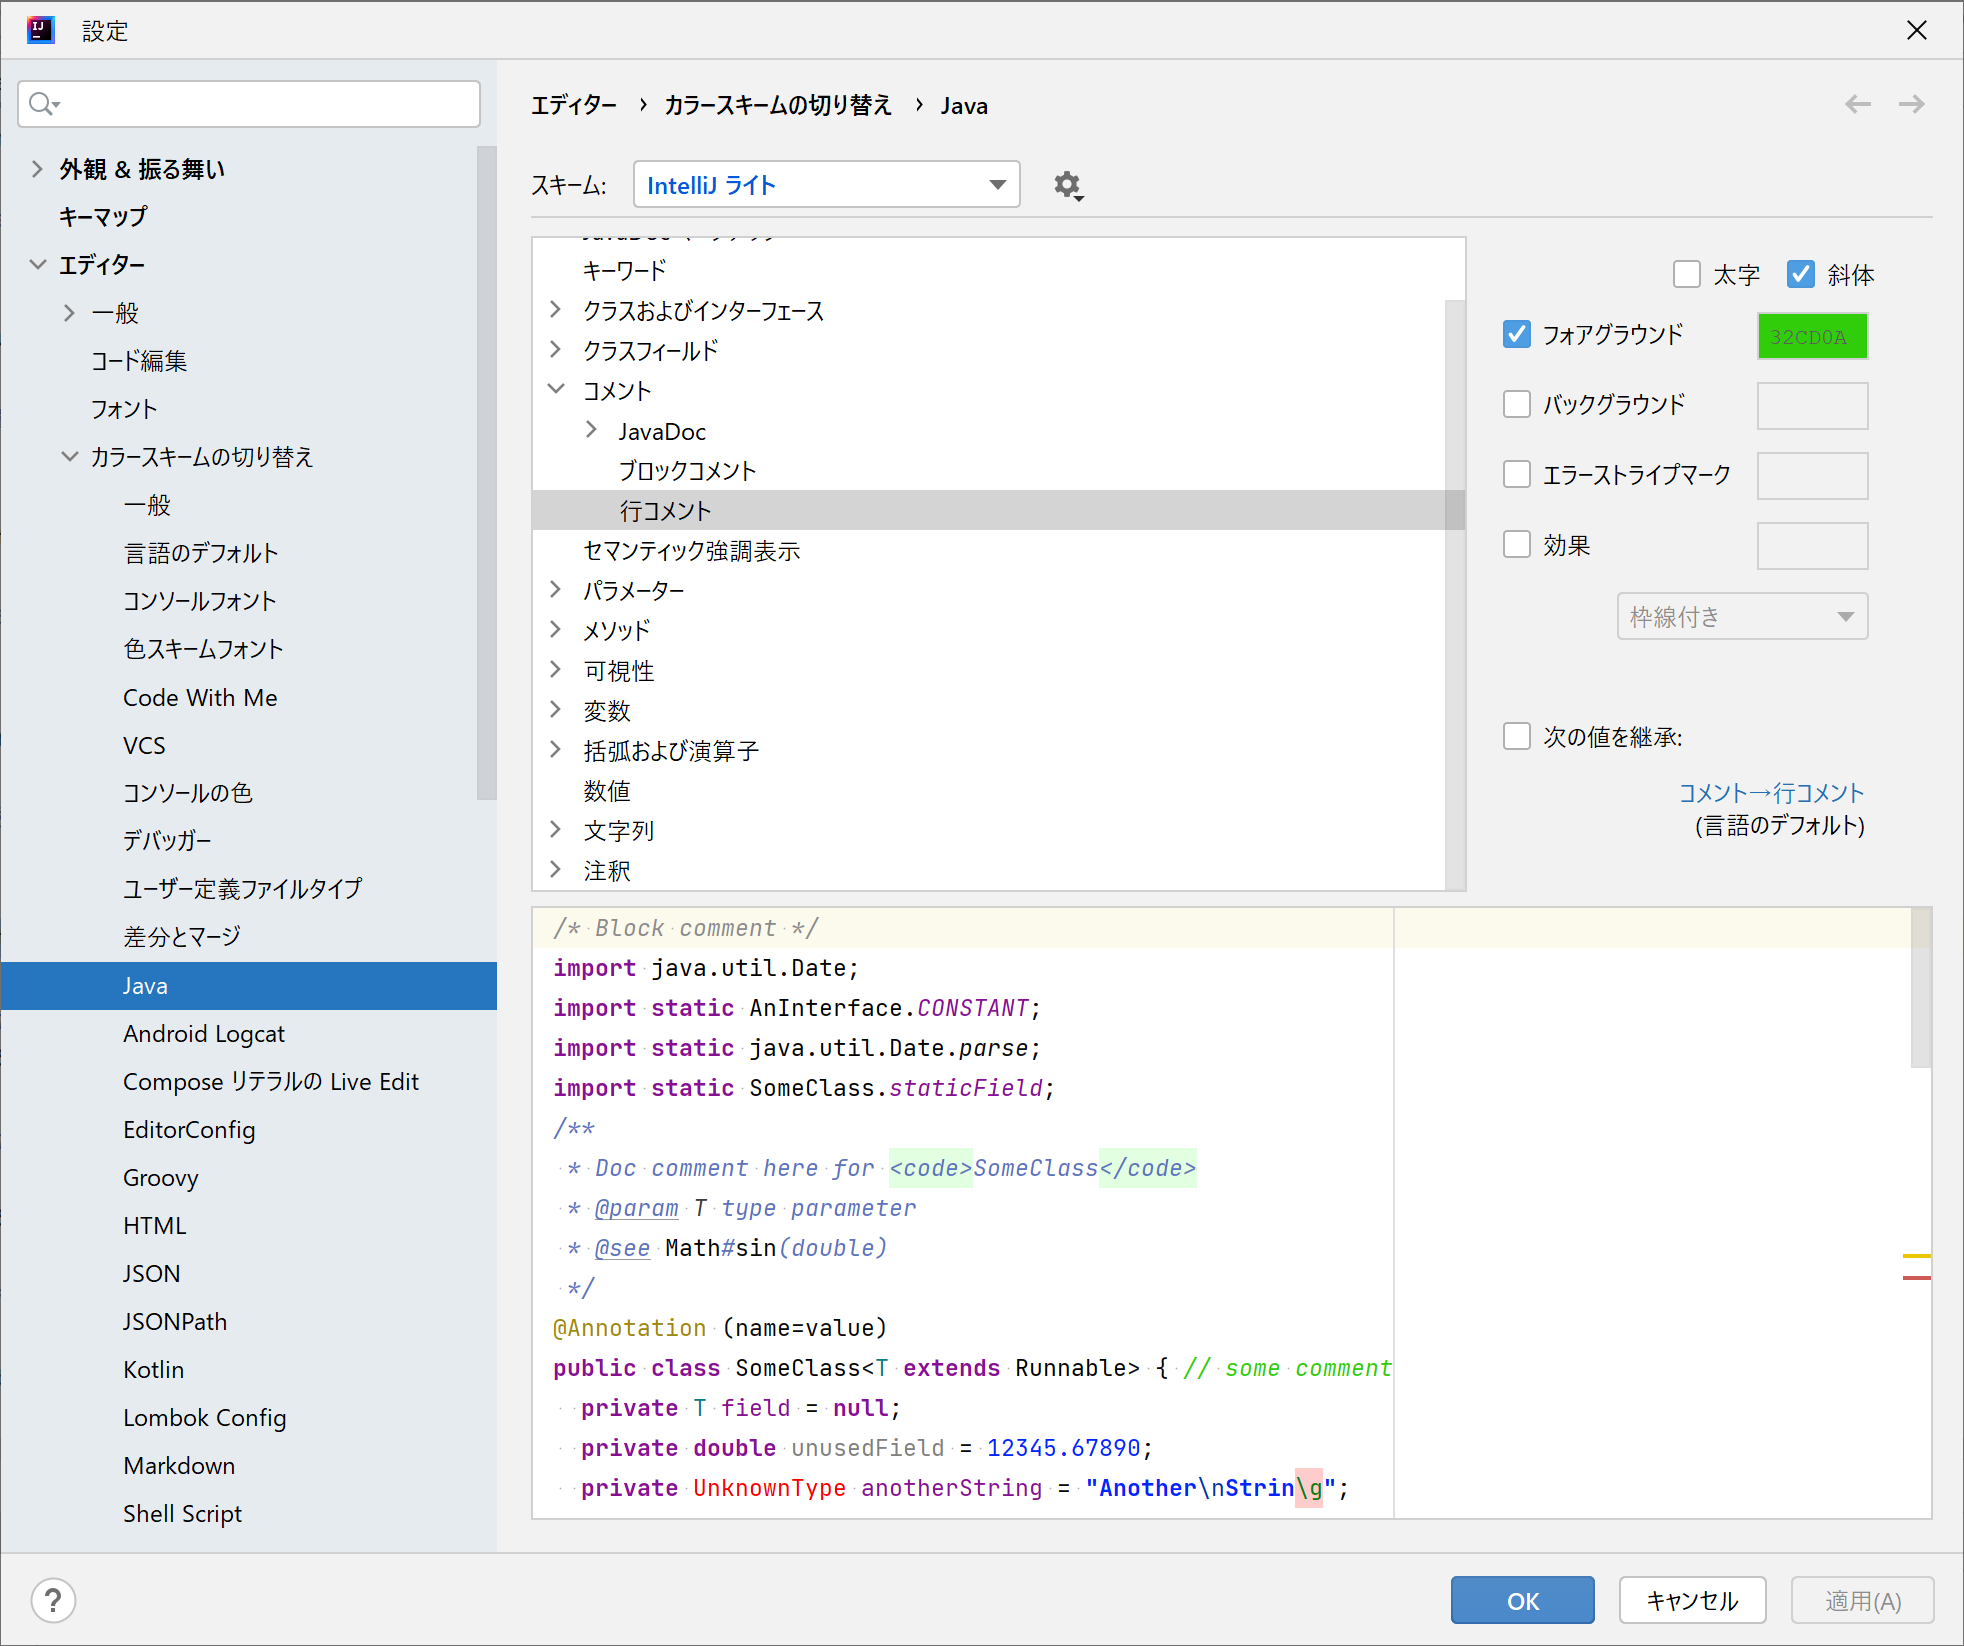
Task: Select the ブロックコメント tree item
Action: click(x=687, y=470)
